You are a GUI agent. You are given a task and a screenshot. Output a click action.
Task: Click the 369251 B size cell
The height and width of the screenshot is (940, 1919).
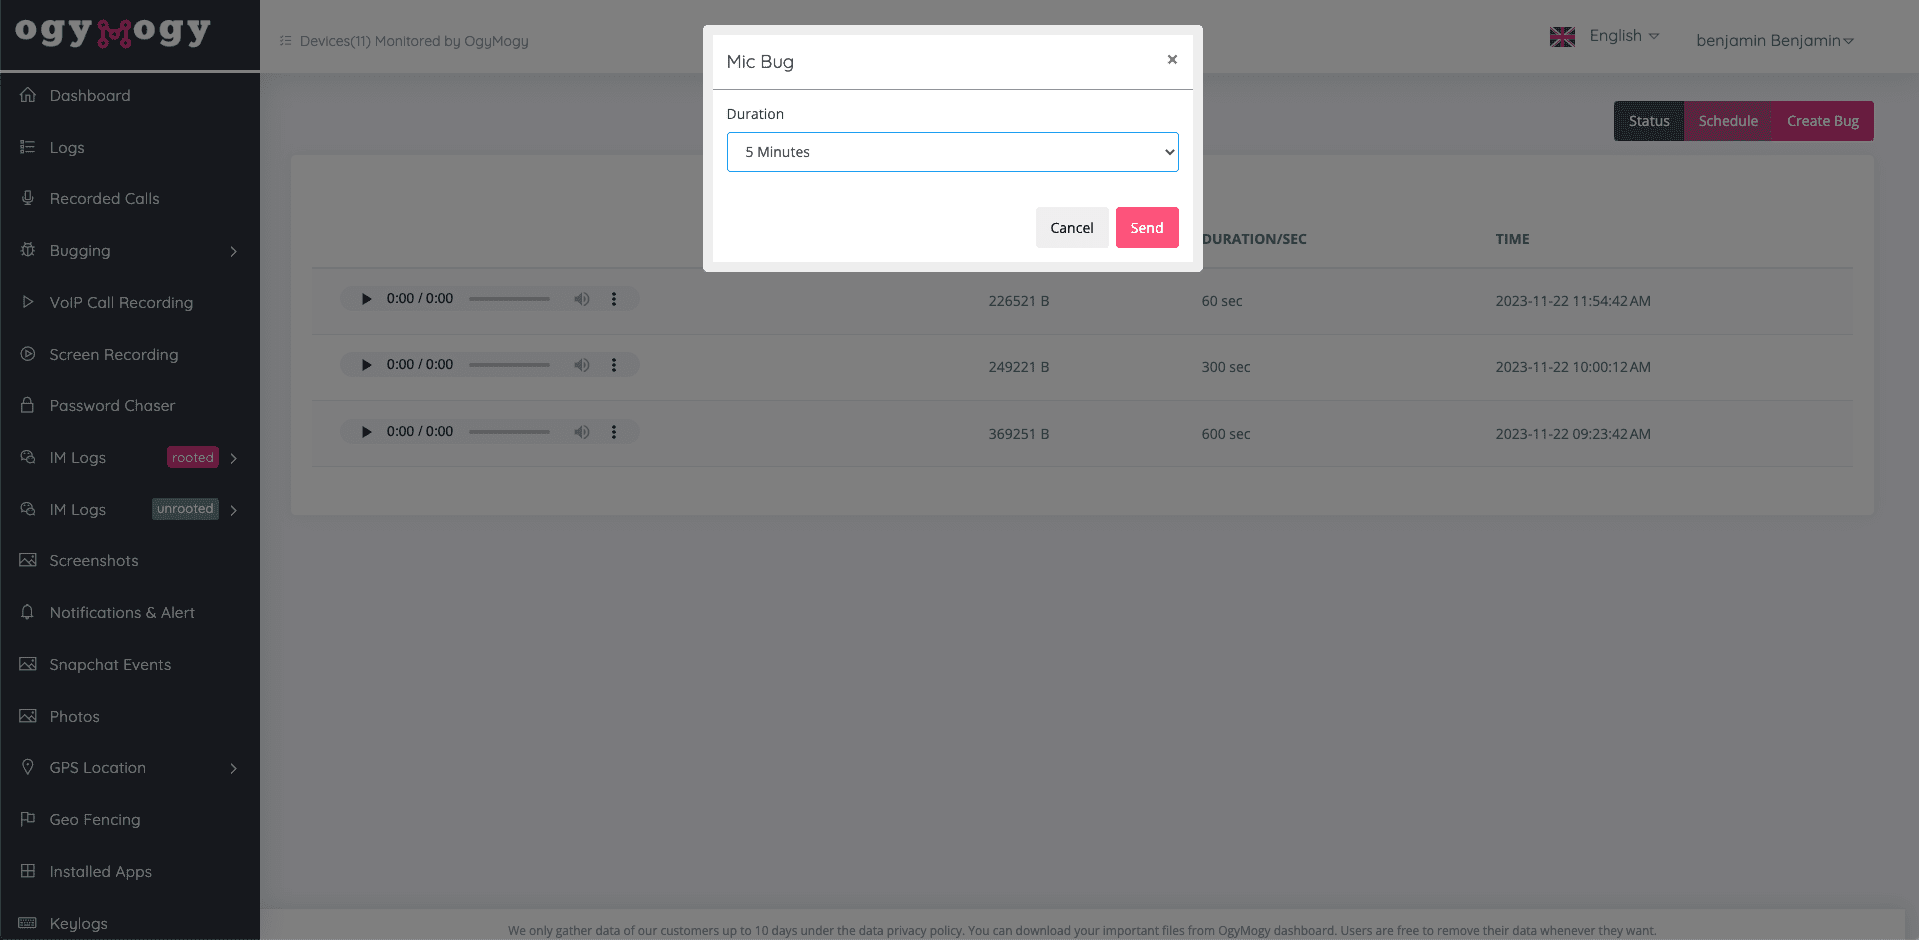(x=1019, y=434)
